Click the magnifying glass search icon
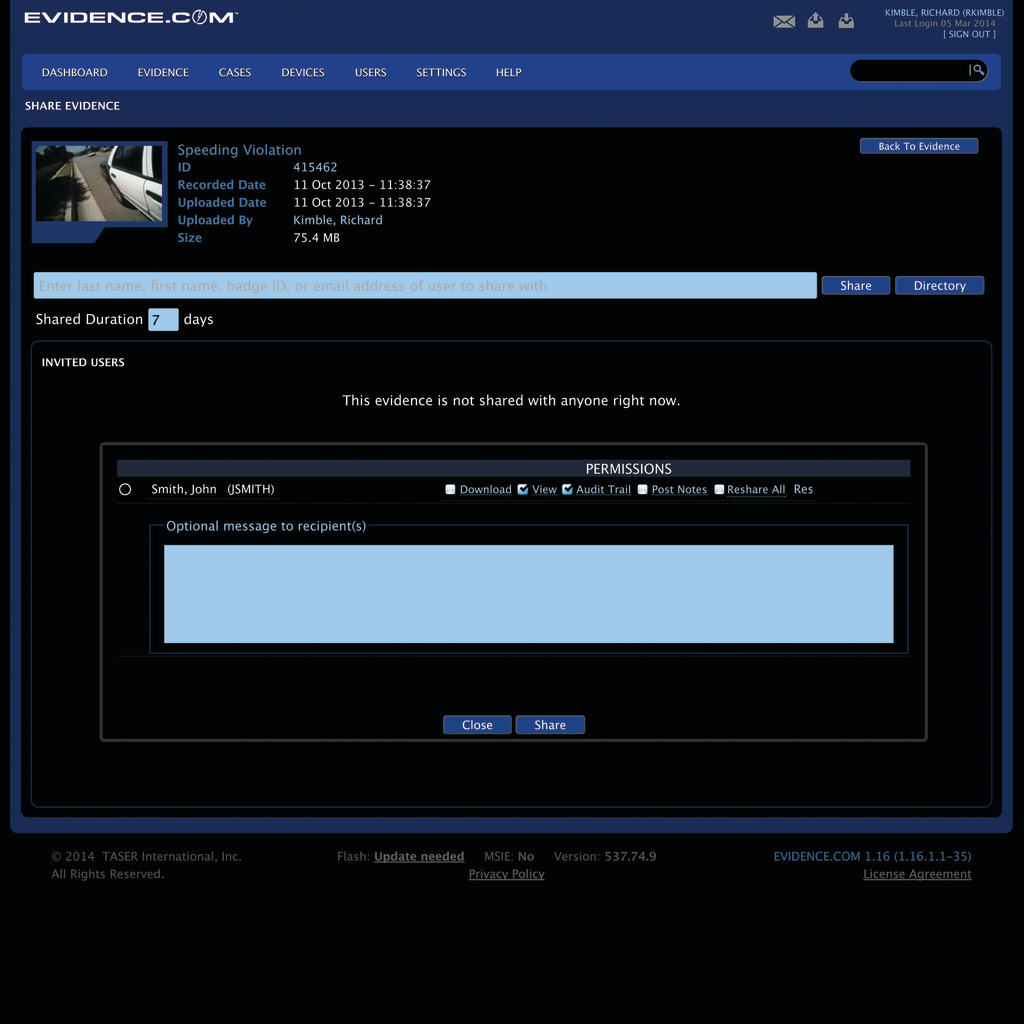This screenshot has height=1024, width=1024. click(x=977, y=70)
